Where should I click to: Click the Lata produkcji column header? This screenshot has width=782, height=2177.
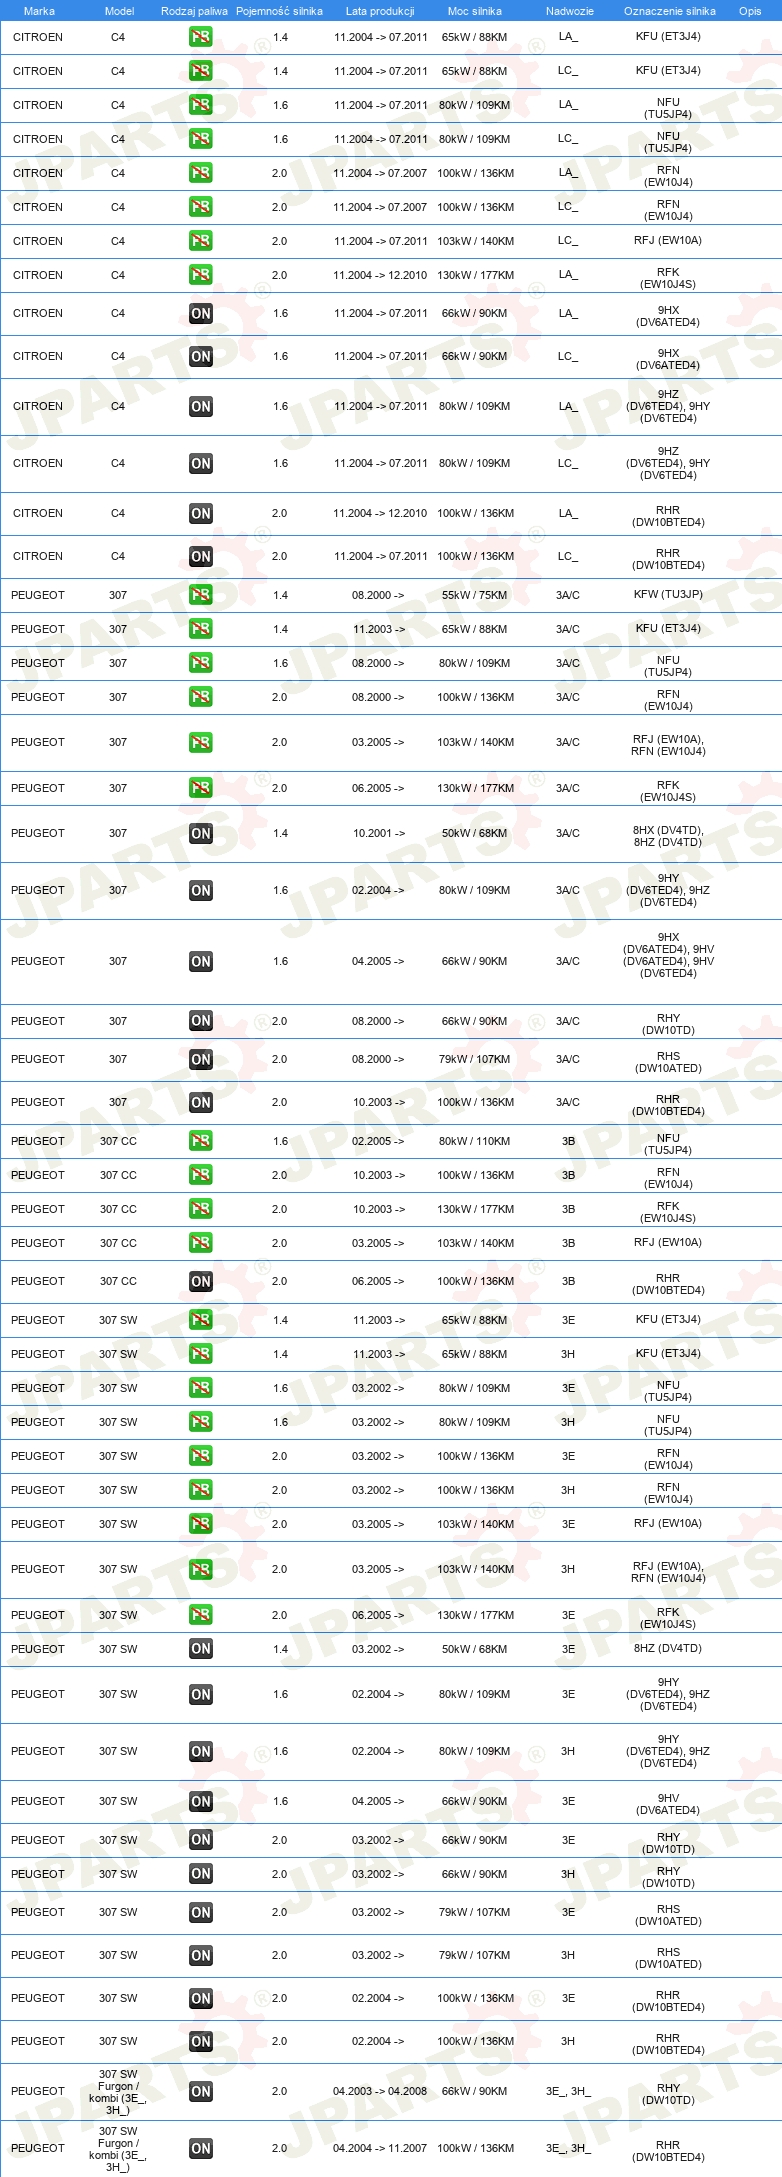pos(380,11)
